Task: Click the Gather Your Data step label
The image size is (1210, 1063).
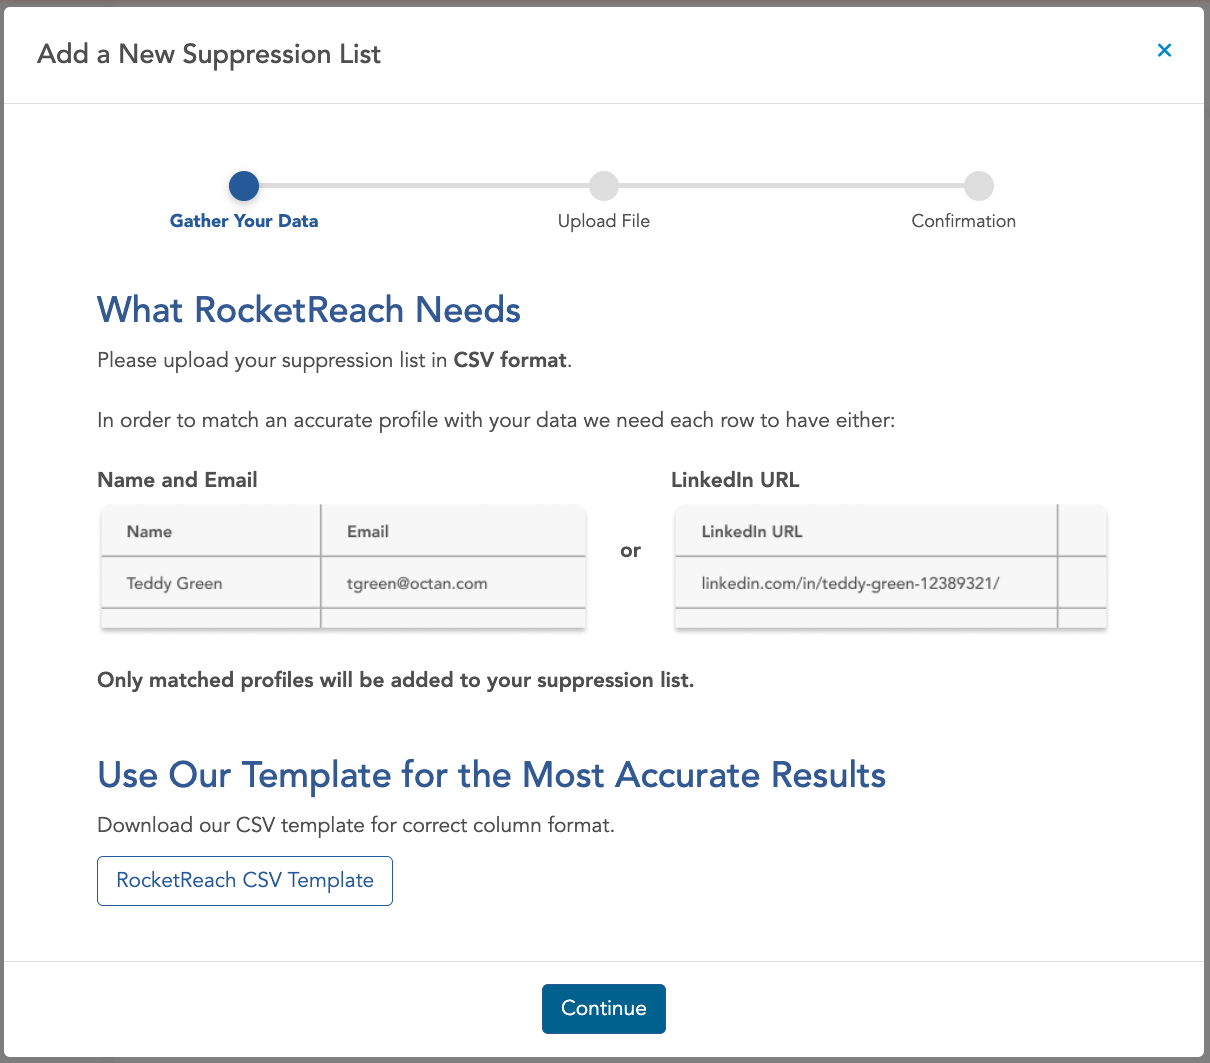Action: pyautogui.click(x=244, y=221)
